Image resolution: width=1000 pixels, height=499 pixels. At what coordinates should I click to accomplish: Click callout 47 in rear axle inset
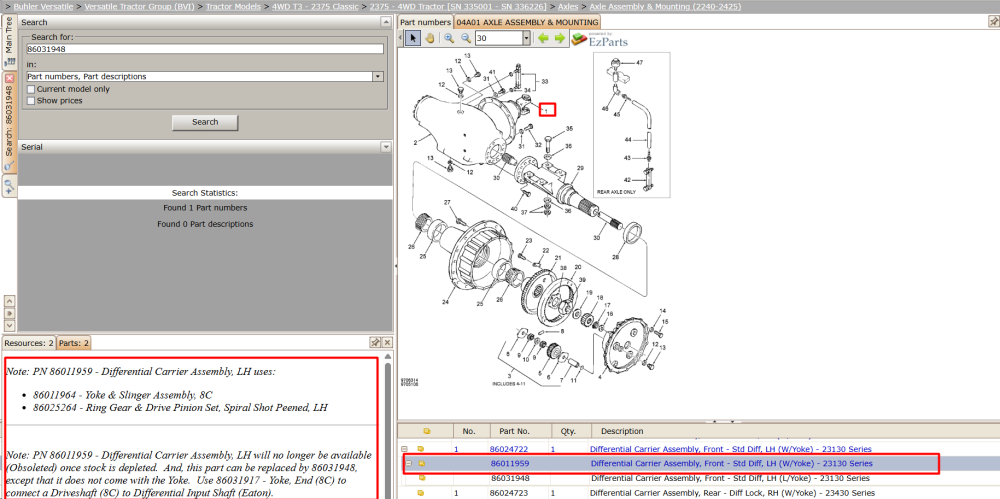point(639,63)
